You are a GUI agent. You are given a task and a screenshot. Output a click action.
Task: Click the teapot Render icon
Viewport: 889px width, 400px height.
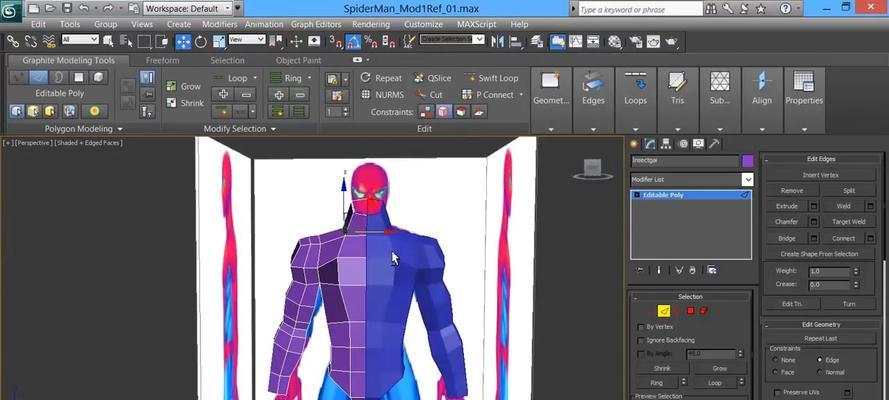pyautogui.click(x=672, y=41)
